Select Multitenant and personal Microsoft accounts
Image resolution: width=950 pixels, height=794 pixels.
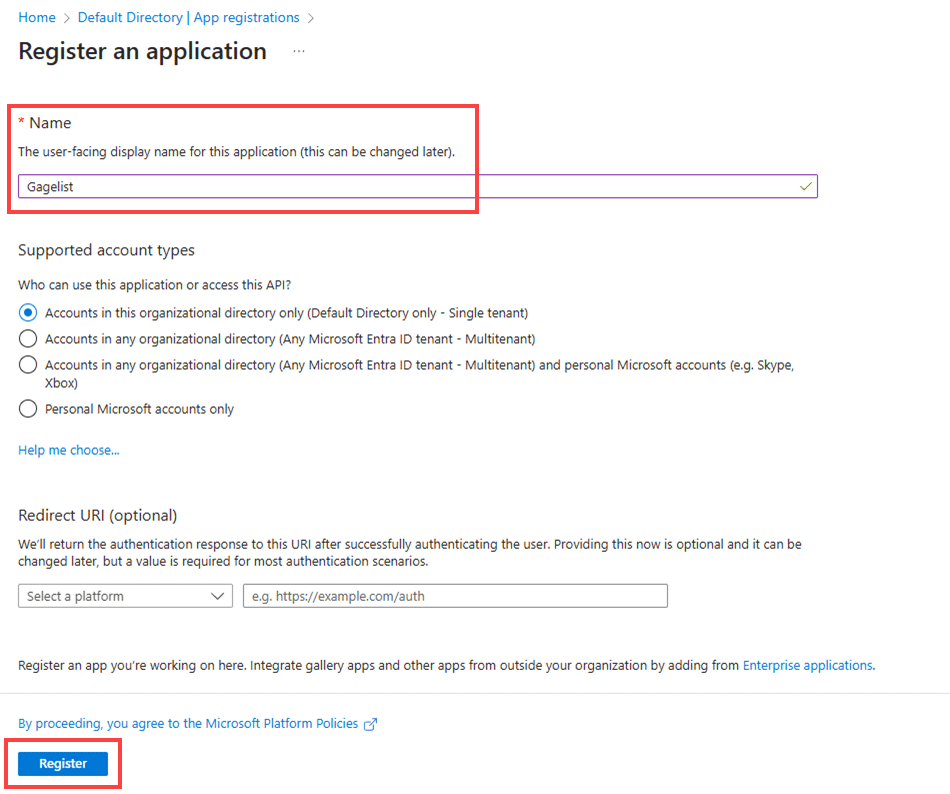click(x=28, y=365)
